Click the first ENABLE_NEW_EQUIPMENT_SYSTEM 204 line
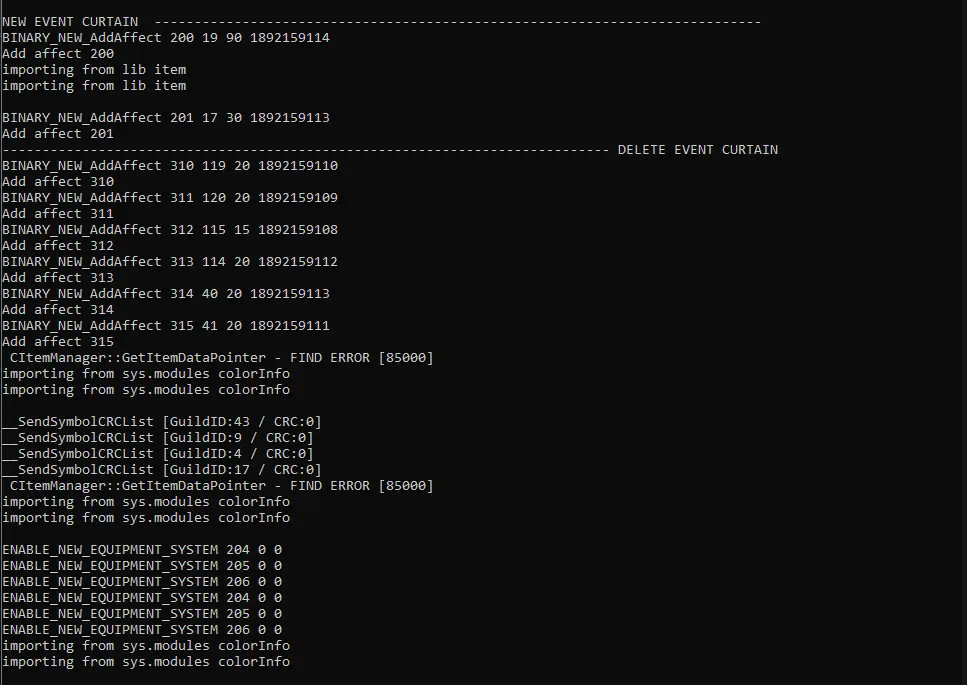This screenshot has width=967, height=685. coord(141,550)
